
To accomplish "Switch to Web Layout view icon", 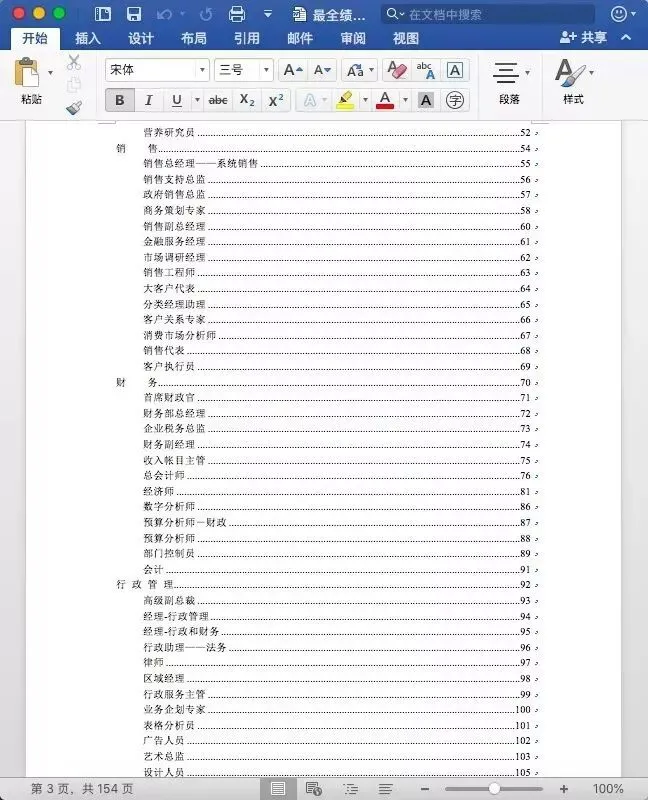I will click(x=313, y=789).
